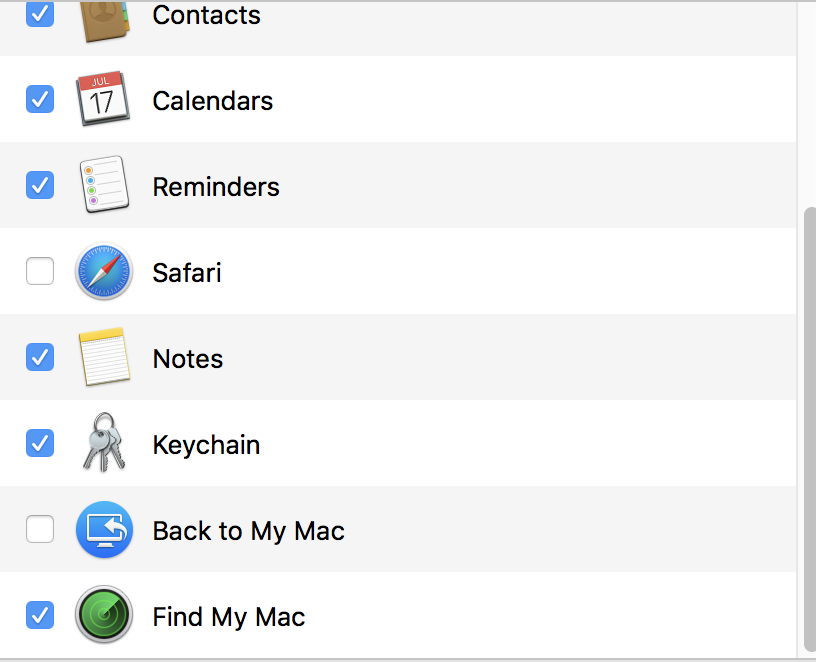The width and height of the screenshot is (816, 662).
Task: Uncheck the Keychain checkbox
Action: click(x=40, y=443)
